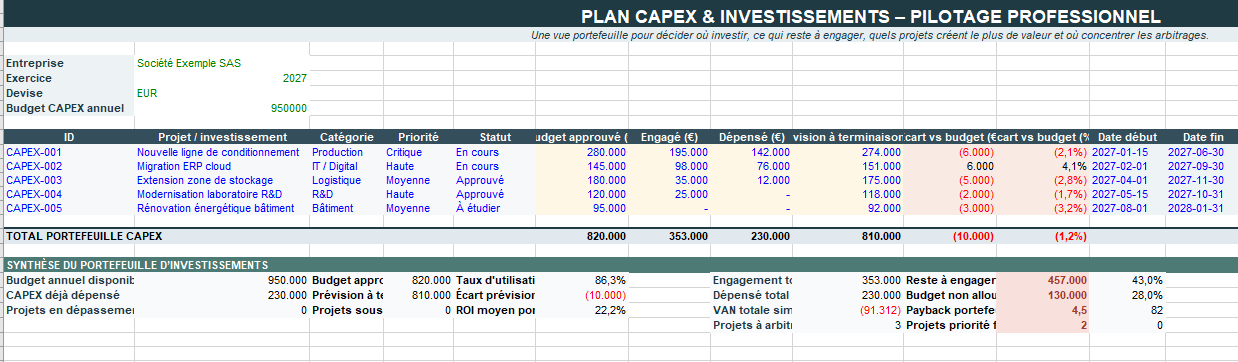Select category cell Bâtiment
This screenshot has height=362, width=1238.
click(347, 208)
